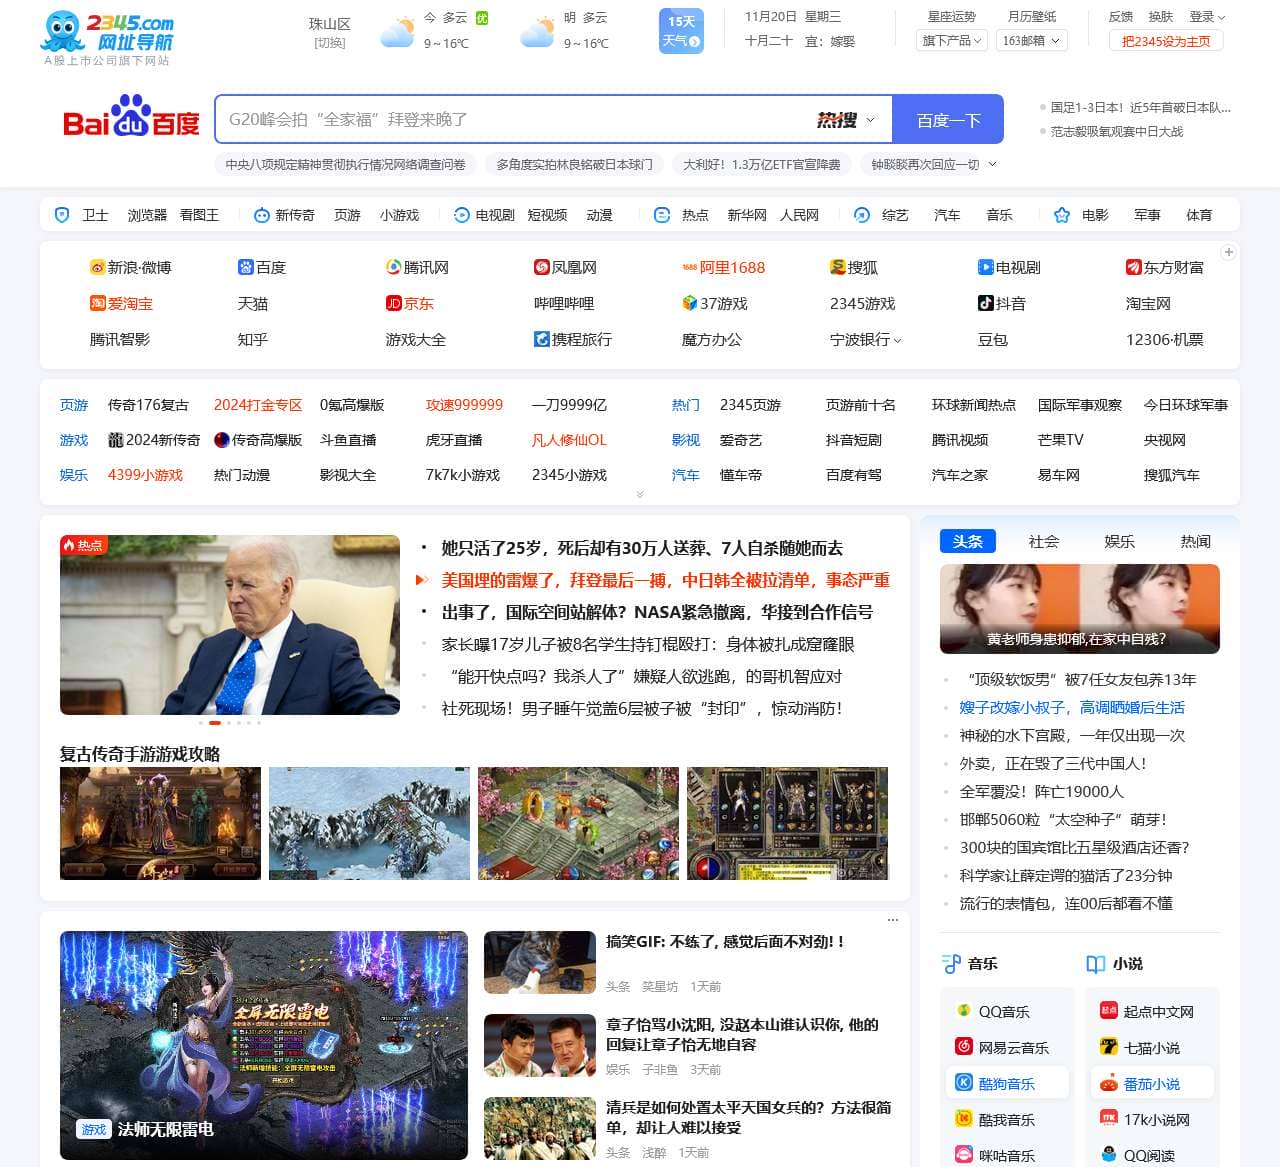Screen dimensions: 1280x1167
Task: Click the 中央八项规定 hot search chip
Action: [346, 164]
